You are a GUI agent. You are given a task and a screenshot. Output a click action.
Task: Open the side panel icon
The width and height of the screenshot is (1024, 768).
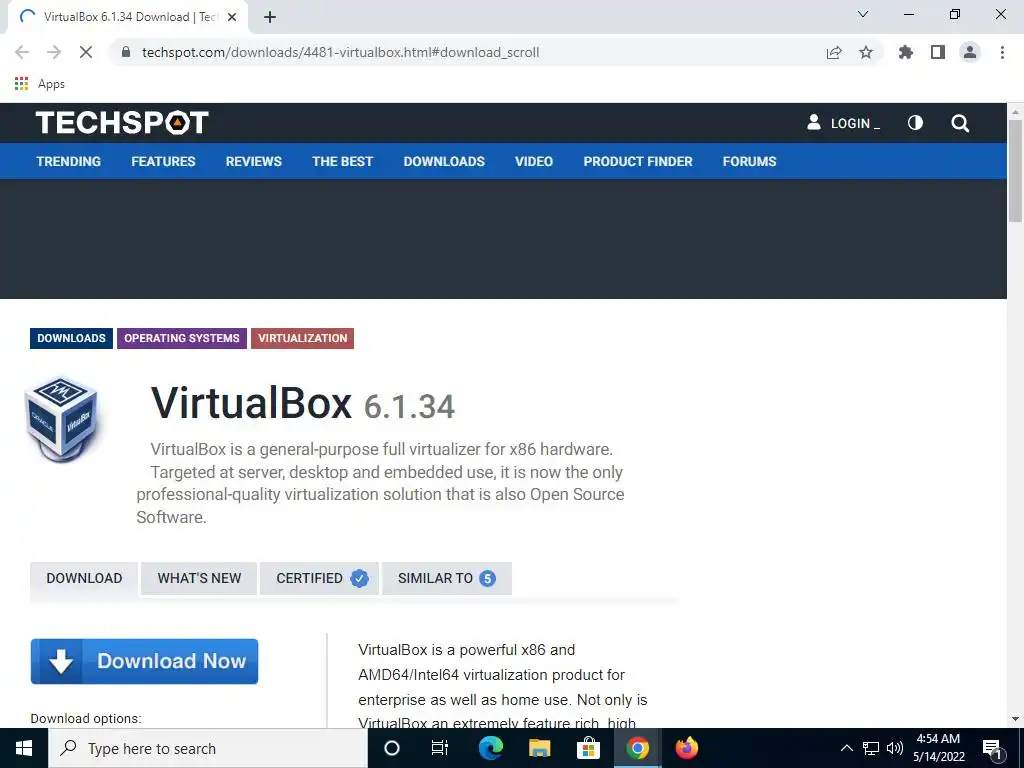[938, 52]
